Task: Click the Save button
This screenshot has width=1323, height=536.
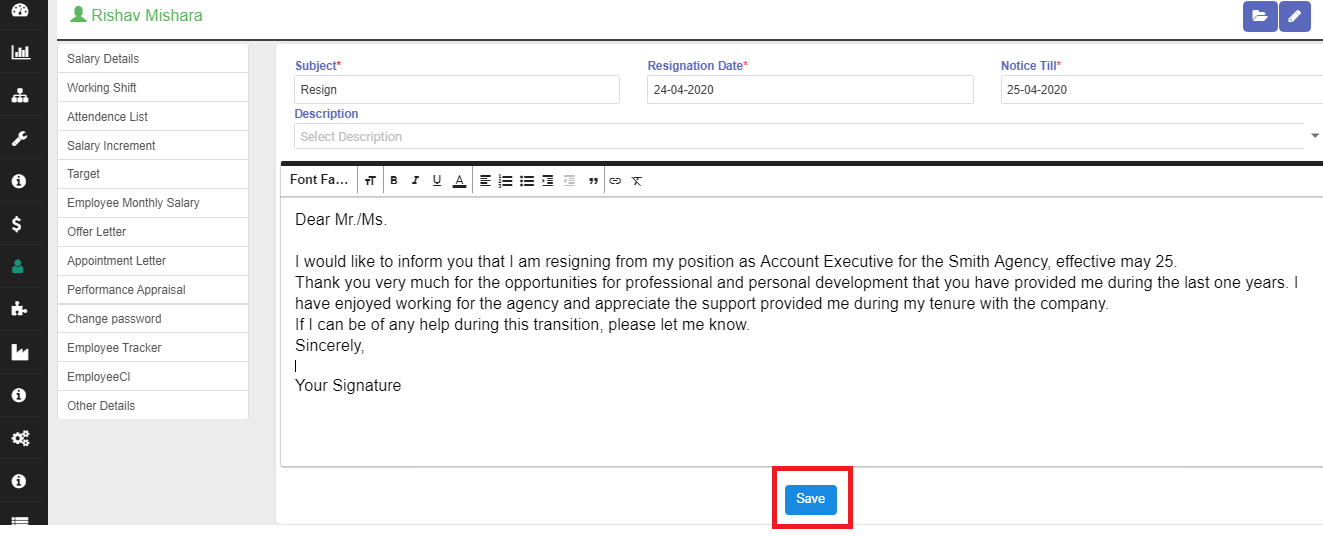Action: (810, 499)
